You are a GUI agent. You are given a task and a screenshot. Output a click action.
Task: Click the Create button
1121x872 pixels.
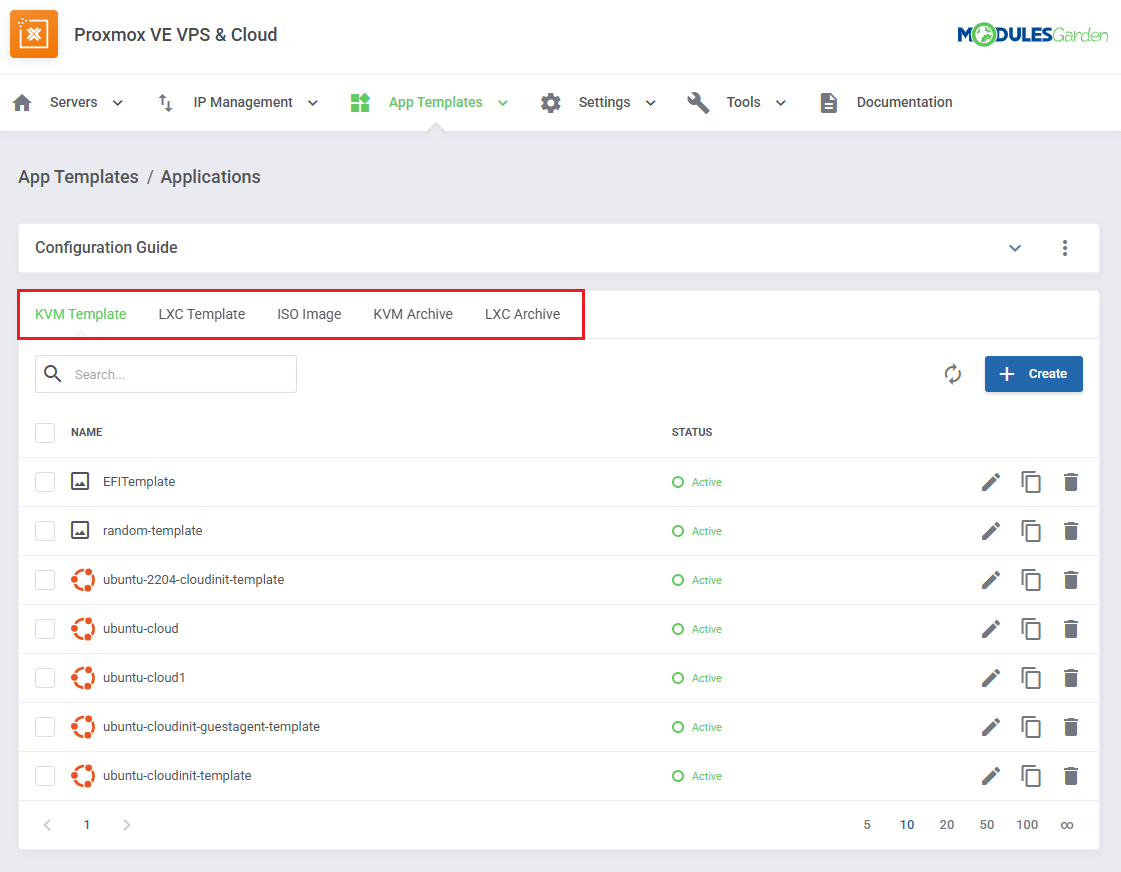click(1034, 374)
